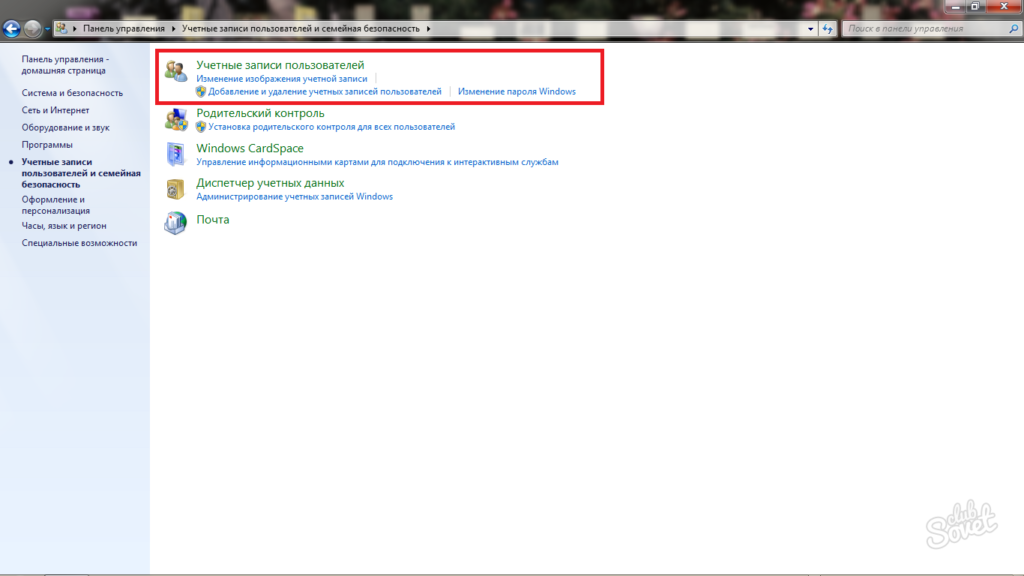The height and width of the screenshot is (576, 1024).
Task: Click the Родительский контроль category icon
Action: click(x=176, y=120)
